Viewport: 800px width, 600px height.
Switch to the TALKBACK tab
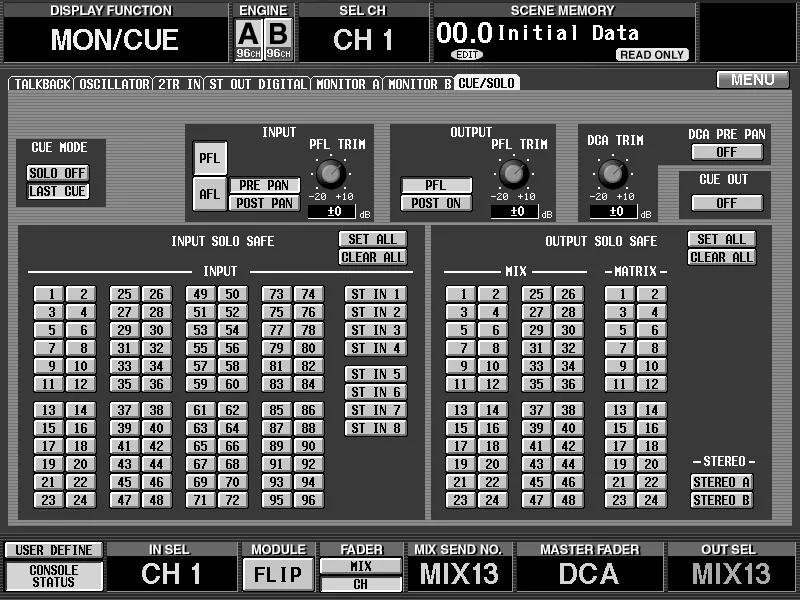(42, 84)
